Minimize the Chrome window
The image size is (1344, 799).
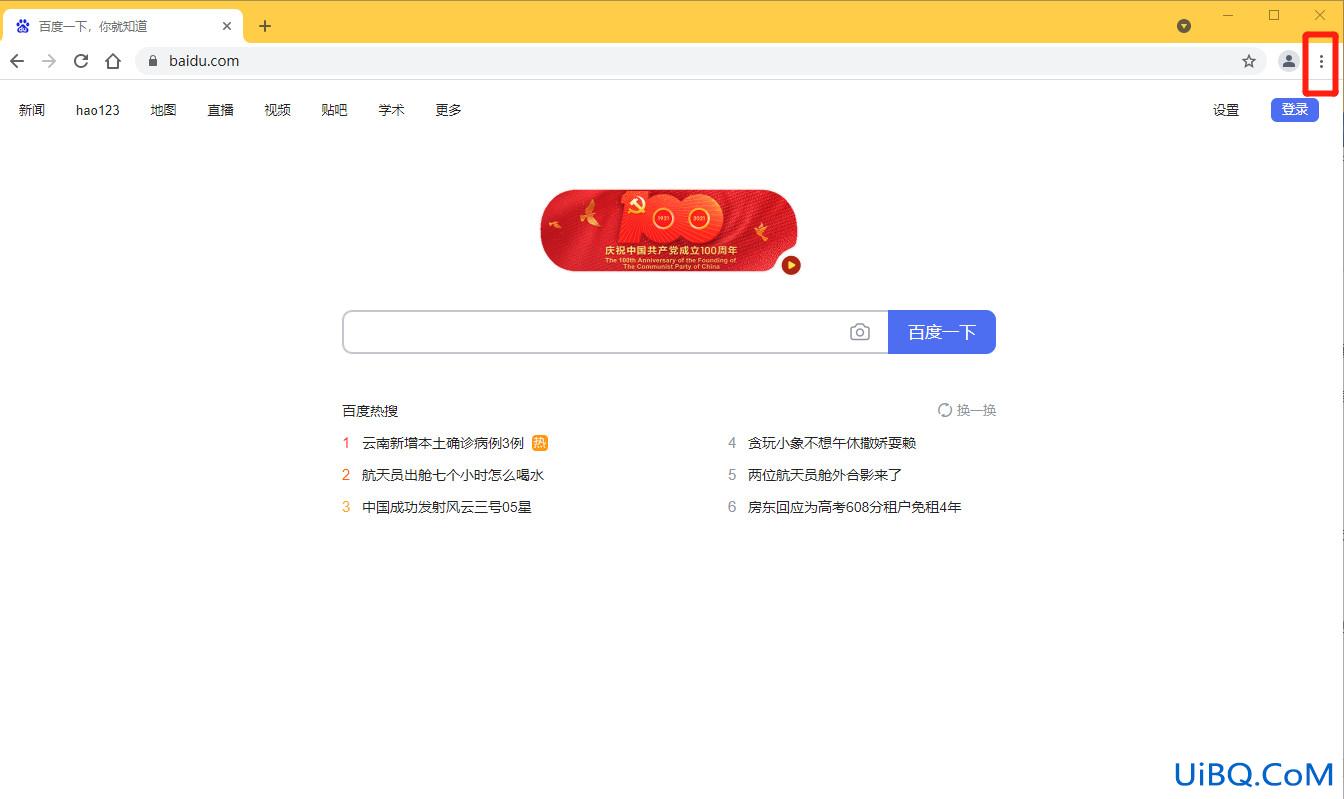click(x=1228, y=15)
